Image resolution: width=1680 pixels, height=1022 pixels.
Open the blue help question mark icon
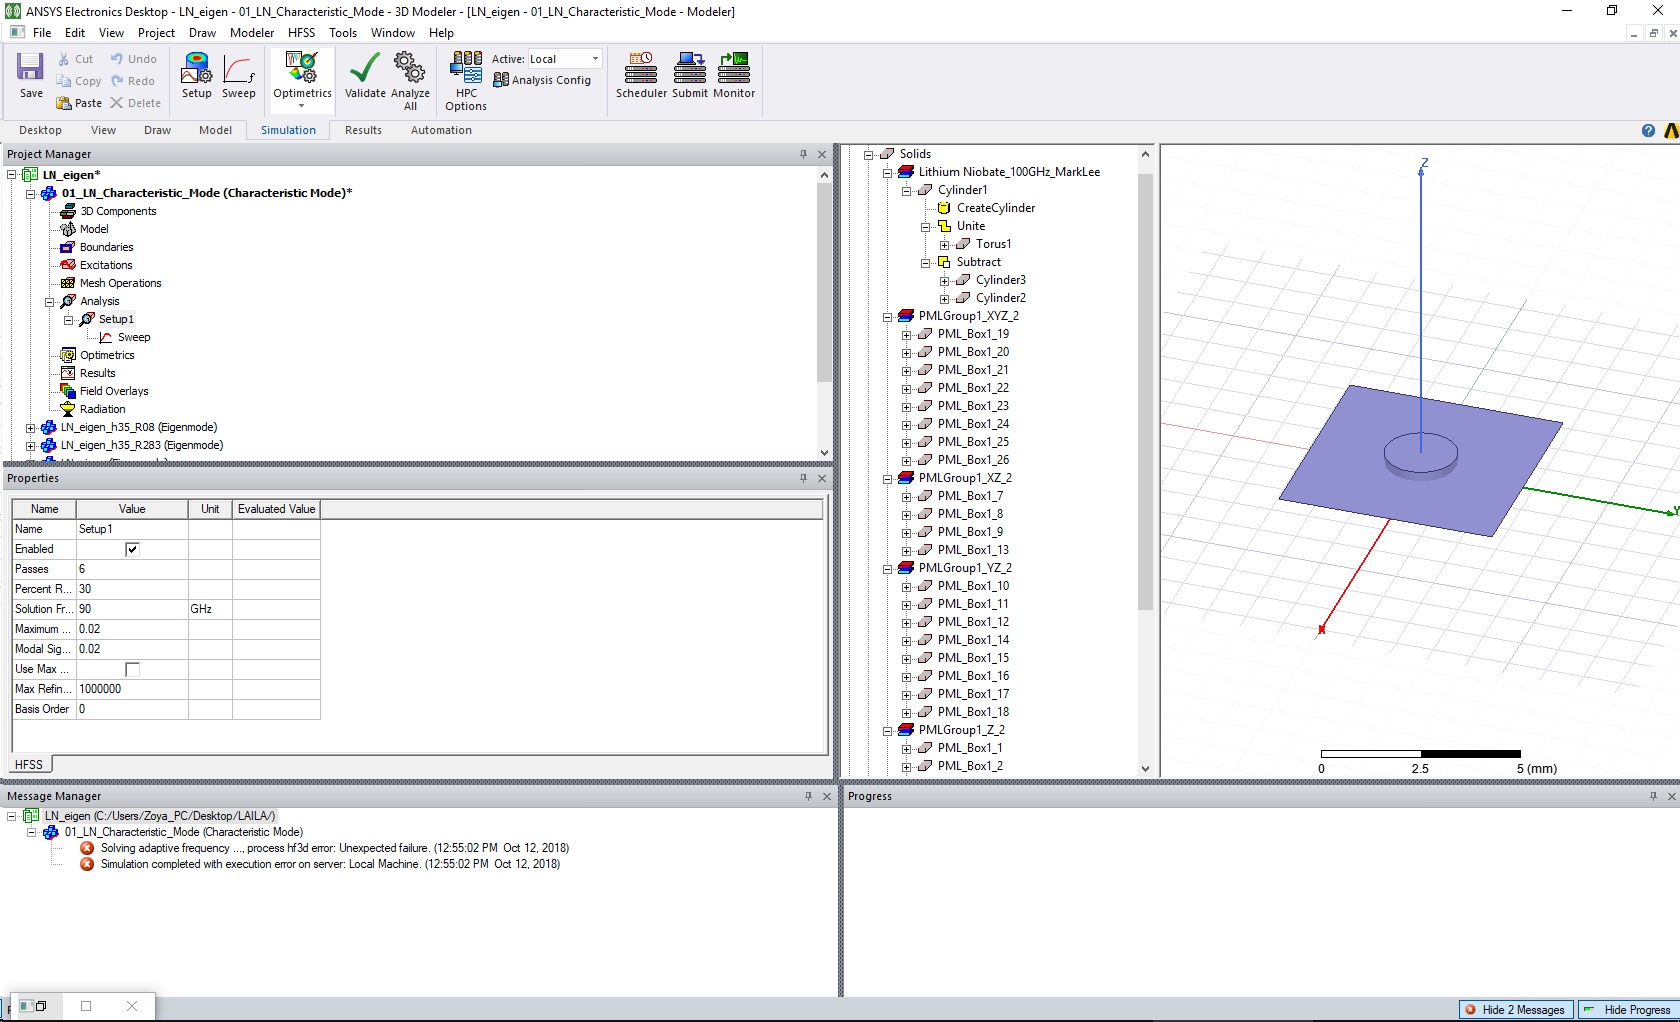click(x=1648, y=131)
